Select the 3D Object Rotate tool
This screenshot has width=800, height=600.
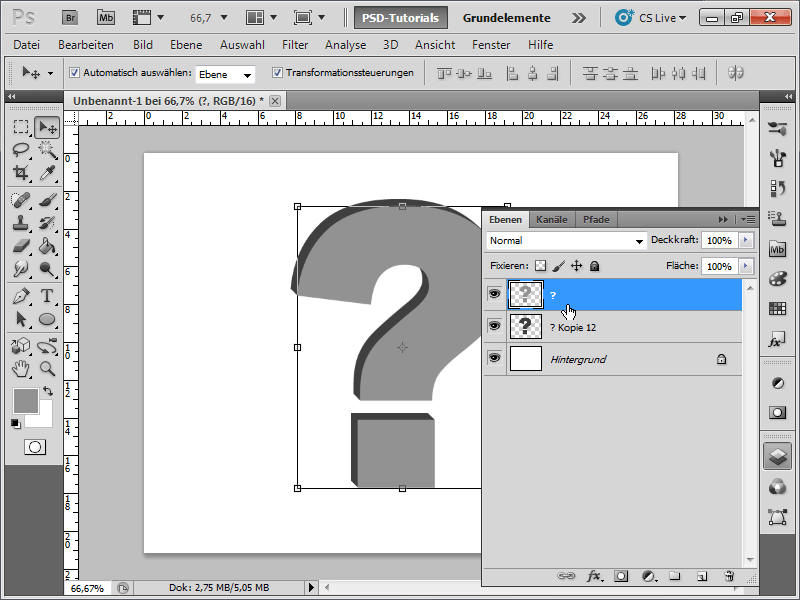[x=21, y=346]
